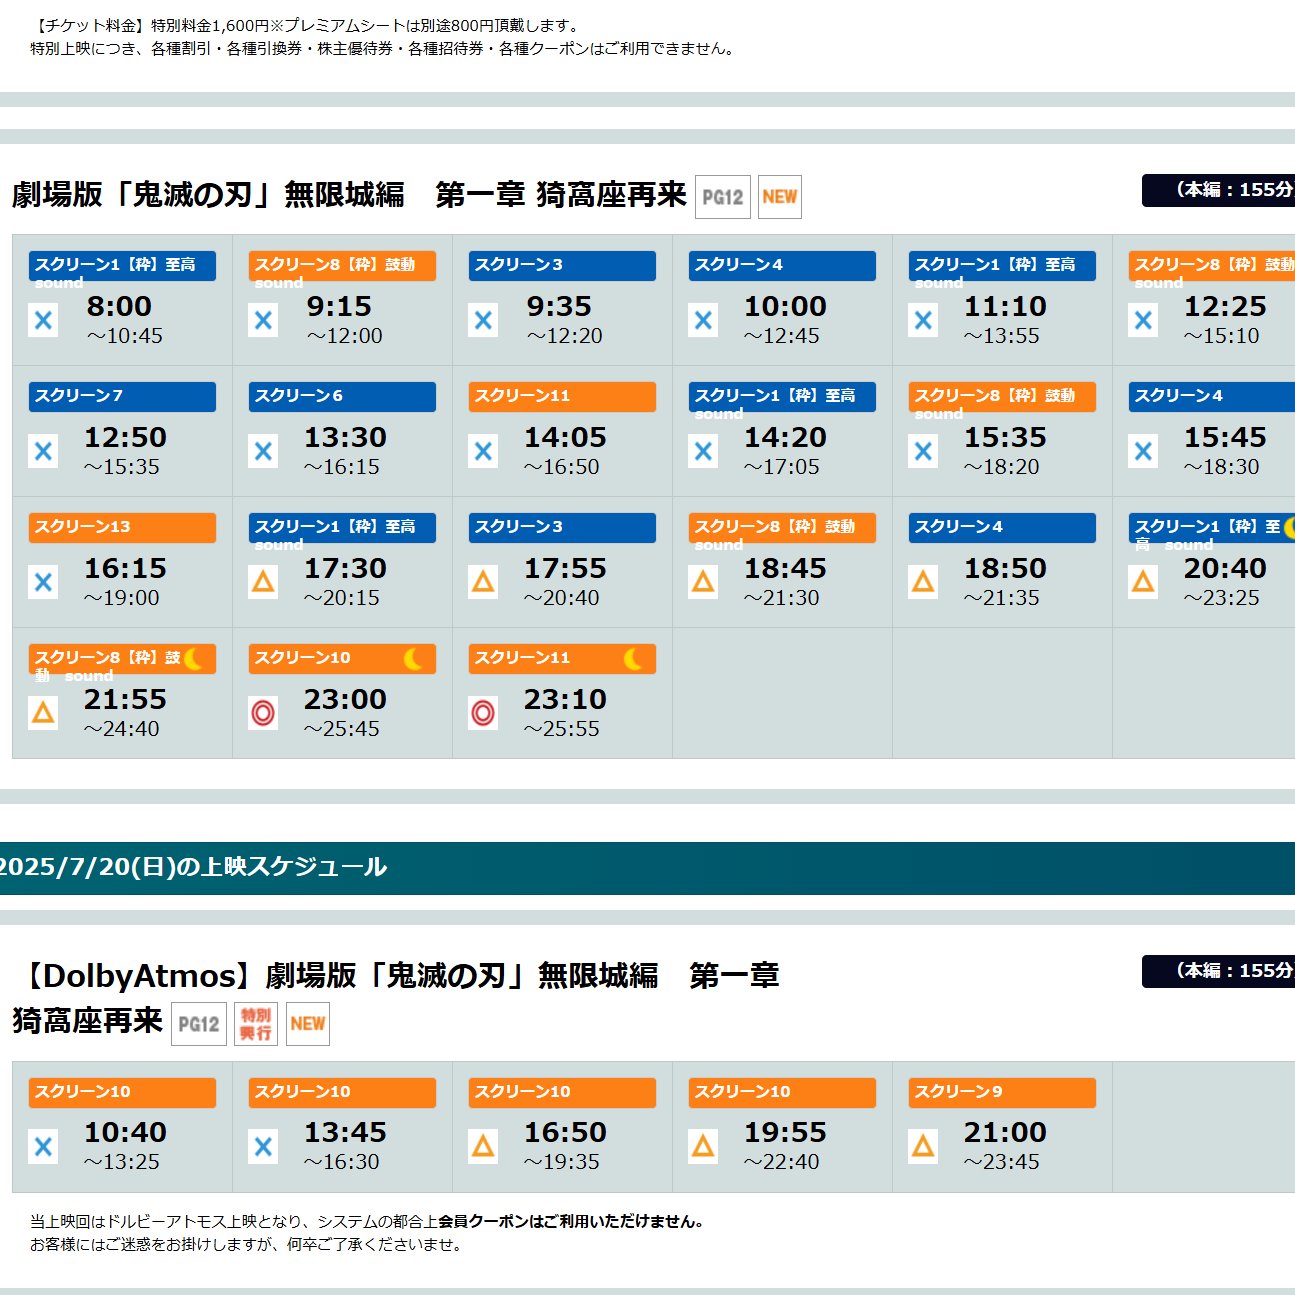Click triangle availability icon for 20:40 showing

1143,583
